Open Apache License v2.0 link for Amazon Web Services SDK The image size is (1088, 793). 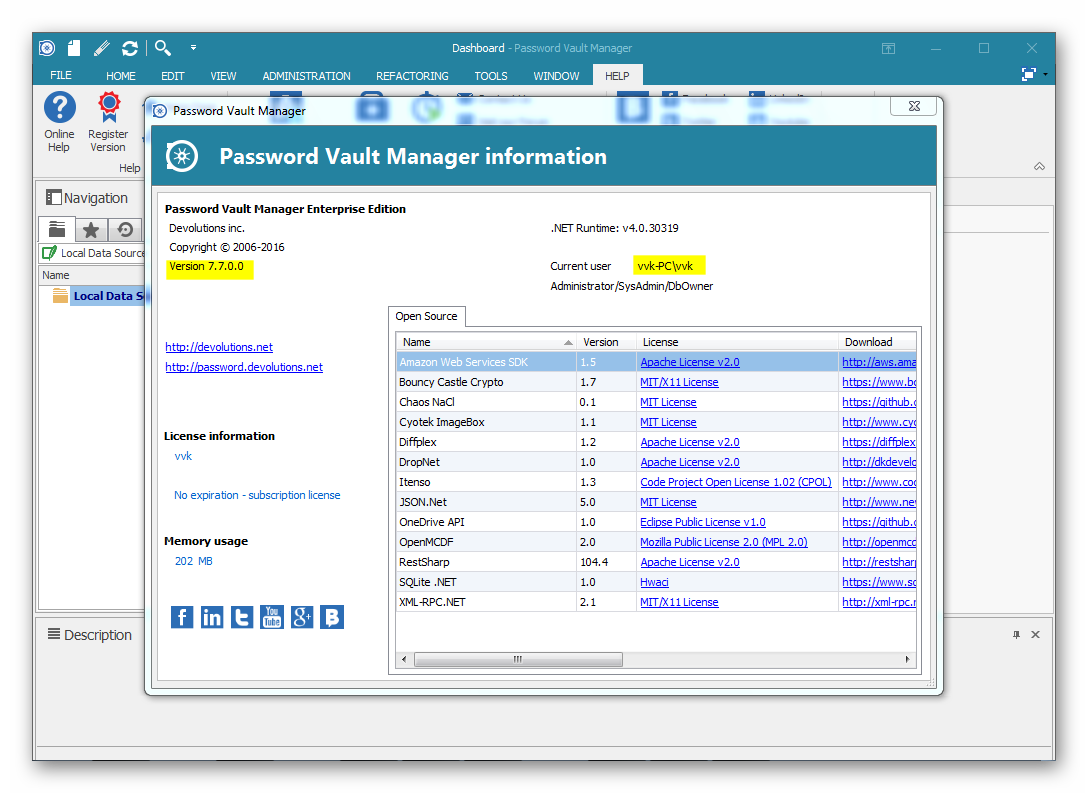pos(690,362)
